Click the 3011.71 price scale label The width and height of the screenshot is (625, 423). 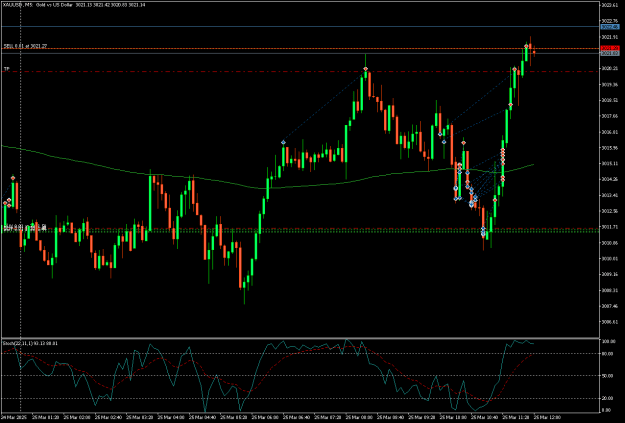point(610,227)
